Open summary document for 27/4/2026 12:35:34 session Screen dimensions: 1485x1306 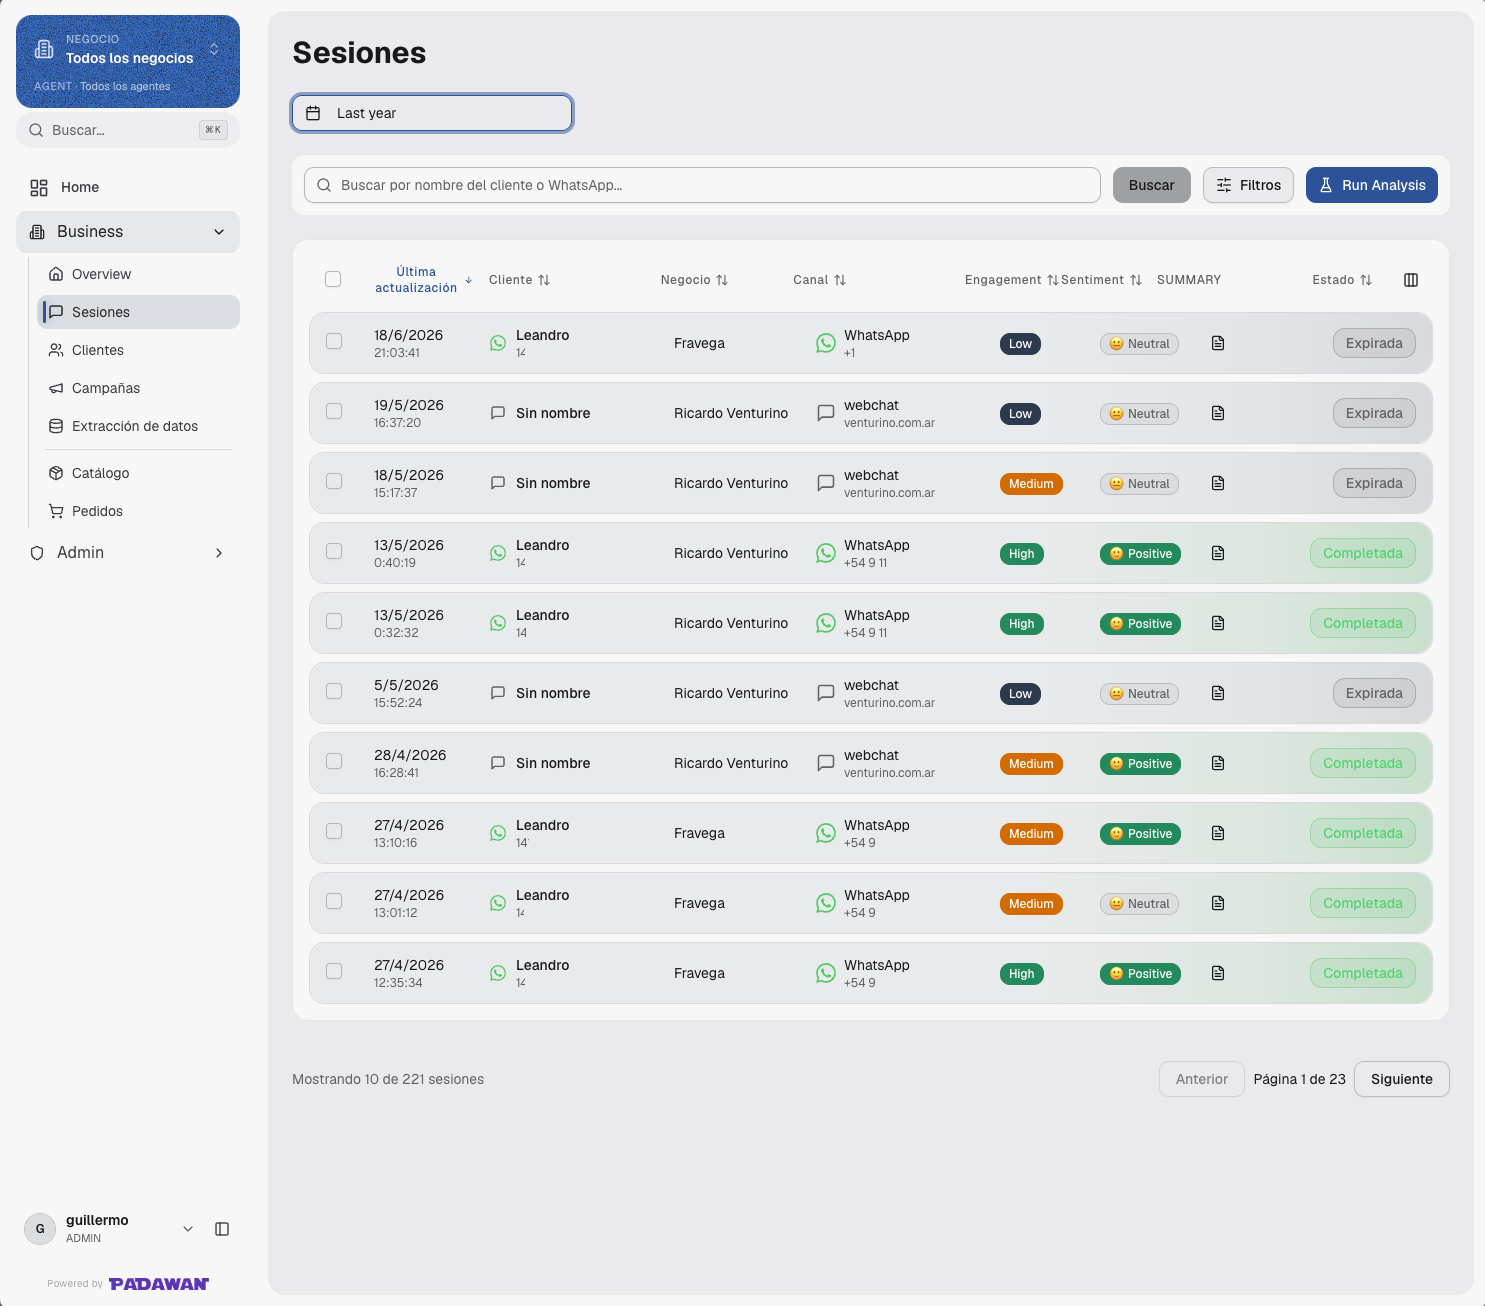pos(1218,973)
